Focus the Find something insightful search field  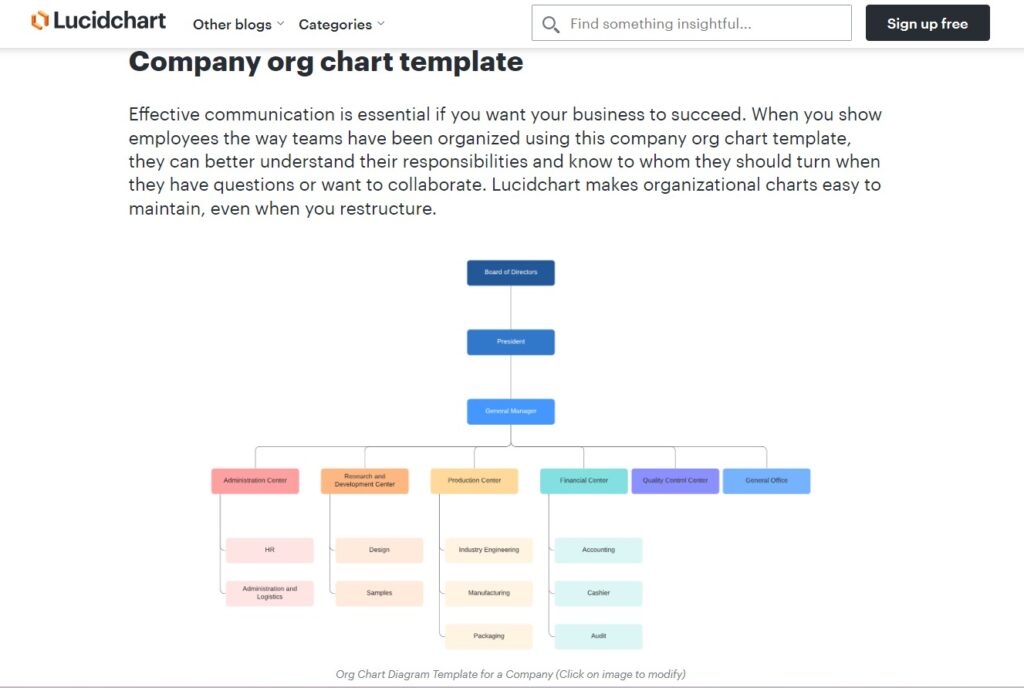tap(692, 23)
